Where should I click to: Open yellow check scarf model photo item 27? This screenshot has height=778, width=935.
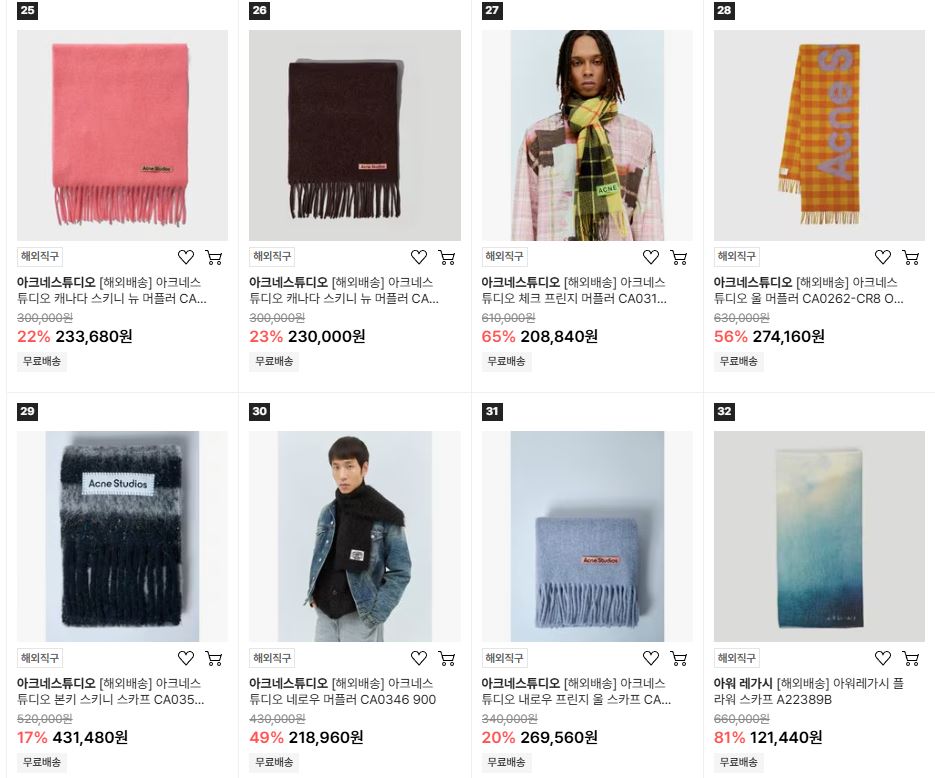(587, 135)
